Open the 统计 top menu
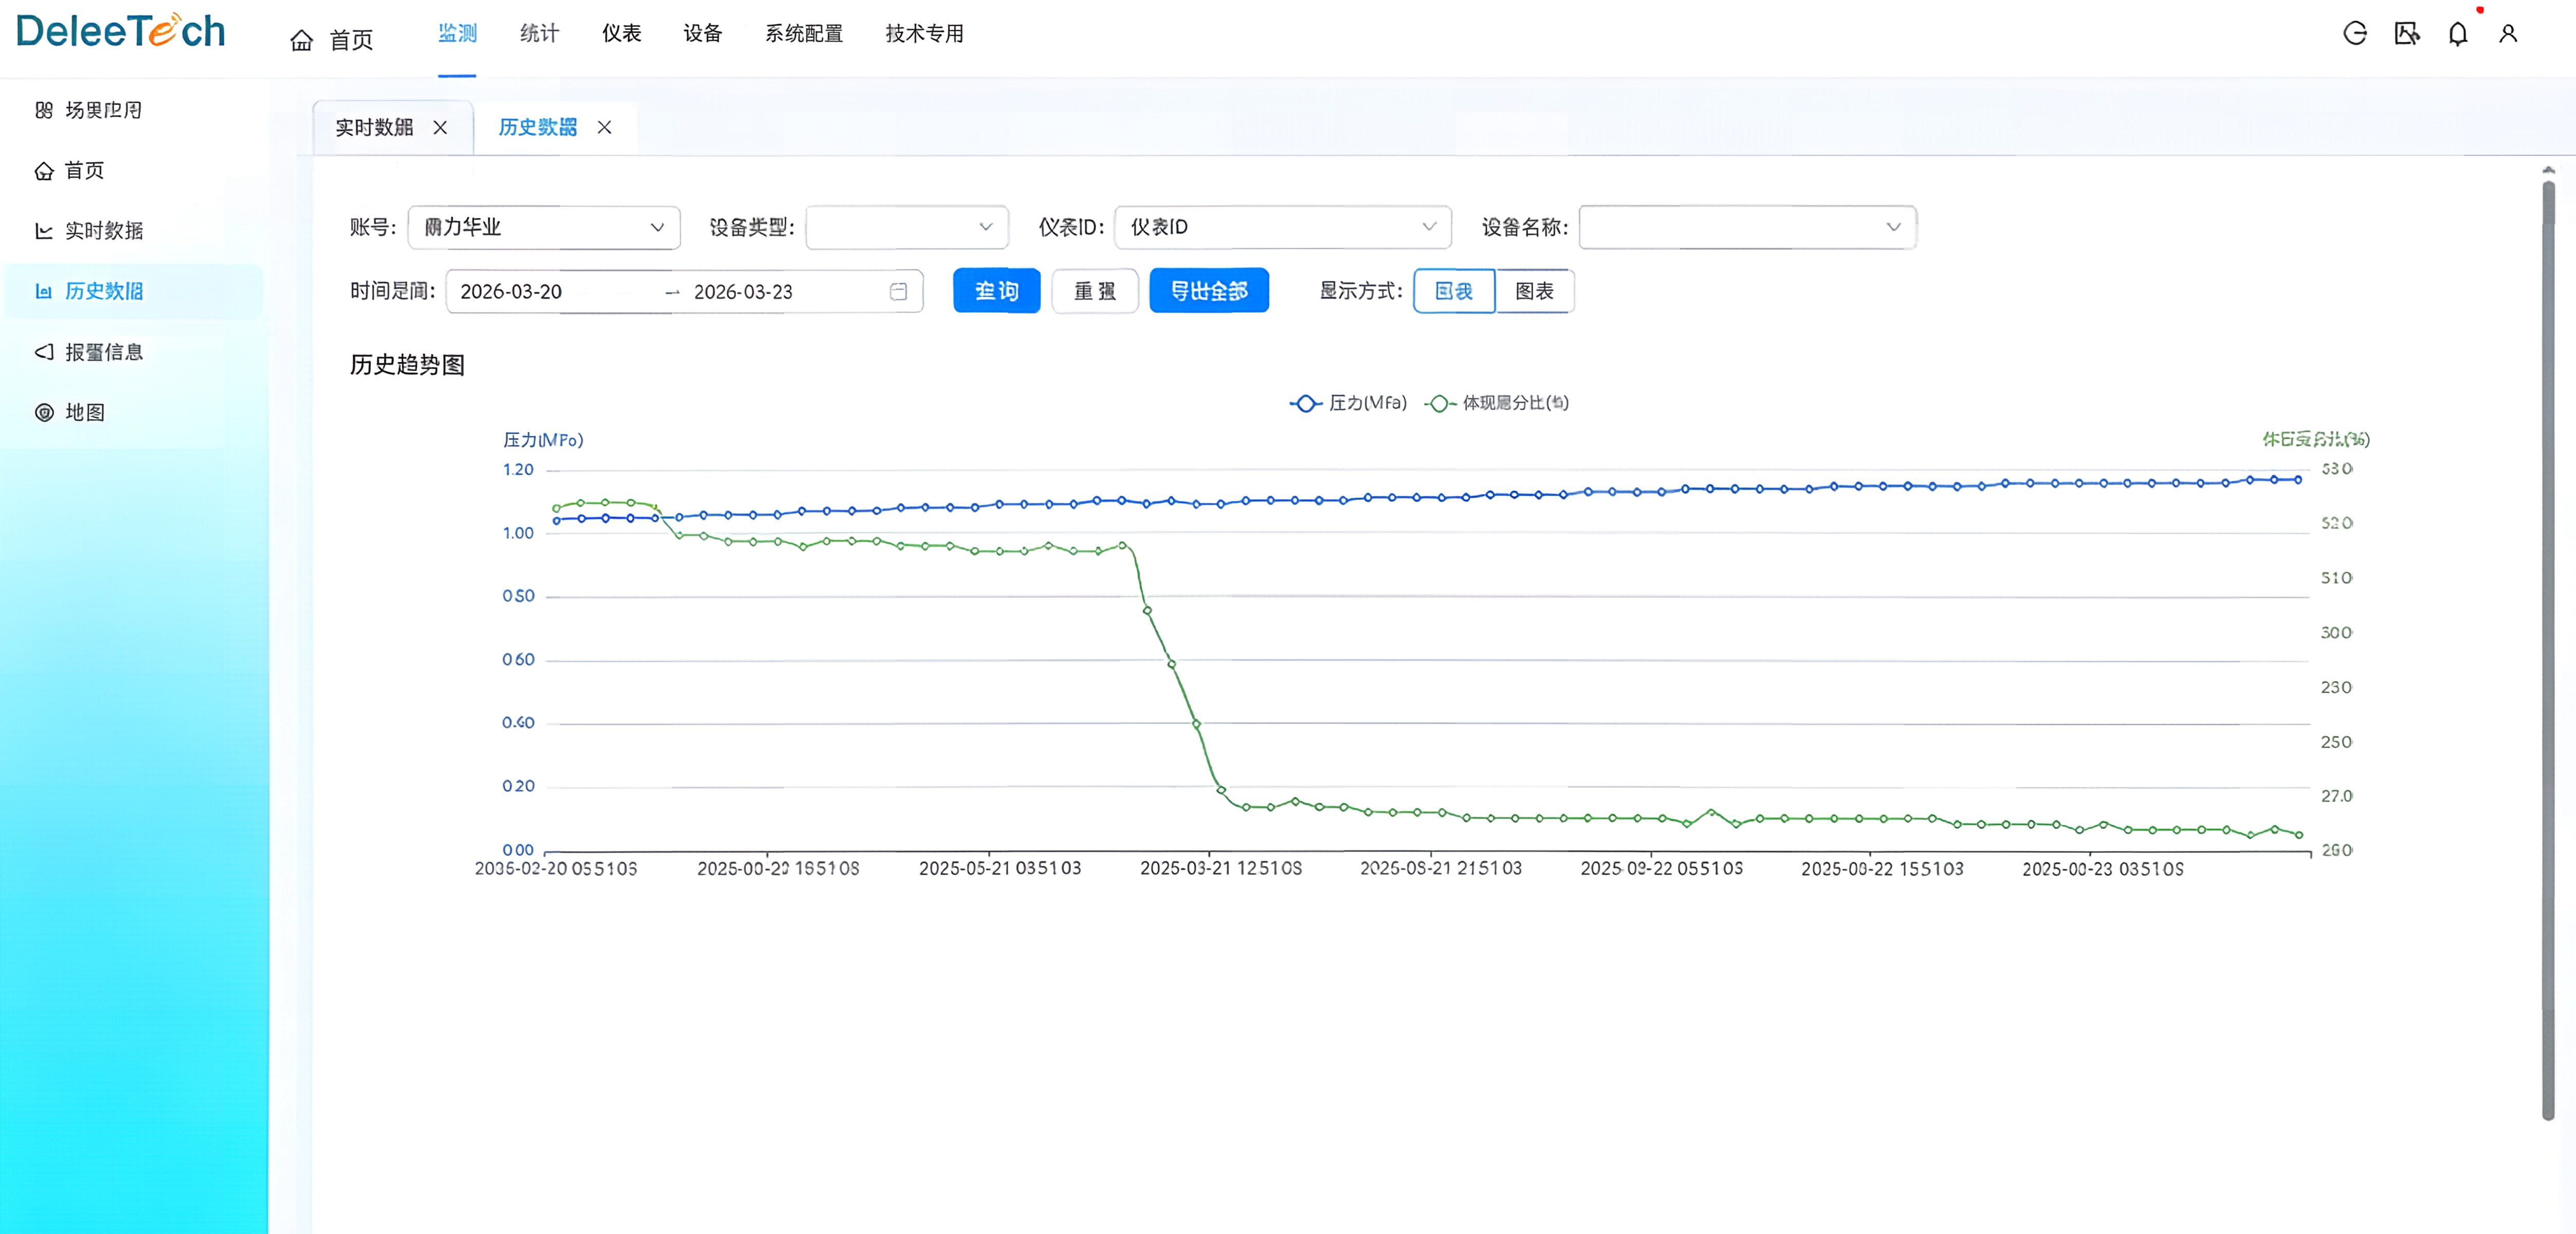 539,34
